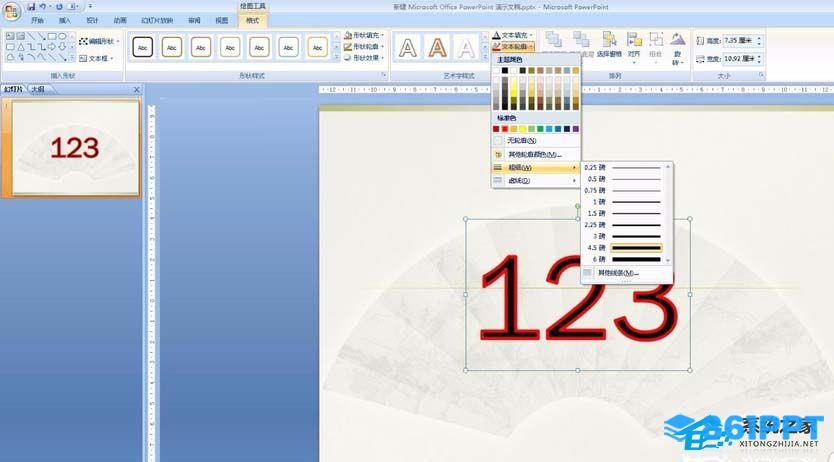This screenshot has width=834, height=462.
Task: Switch to the 幻灯片放映 Slide Show tab
Action: (x=157, y=20)
